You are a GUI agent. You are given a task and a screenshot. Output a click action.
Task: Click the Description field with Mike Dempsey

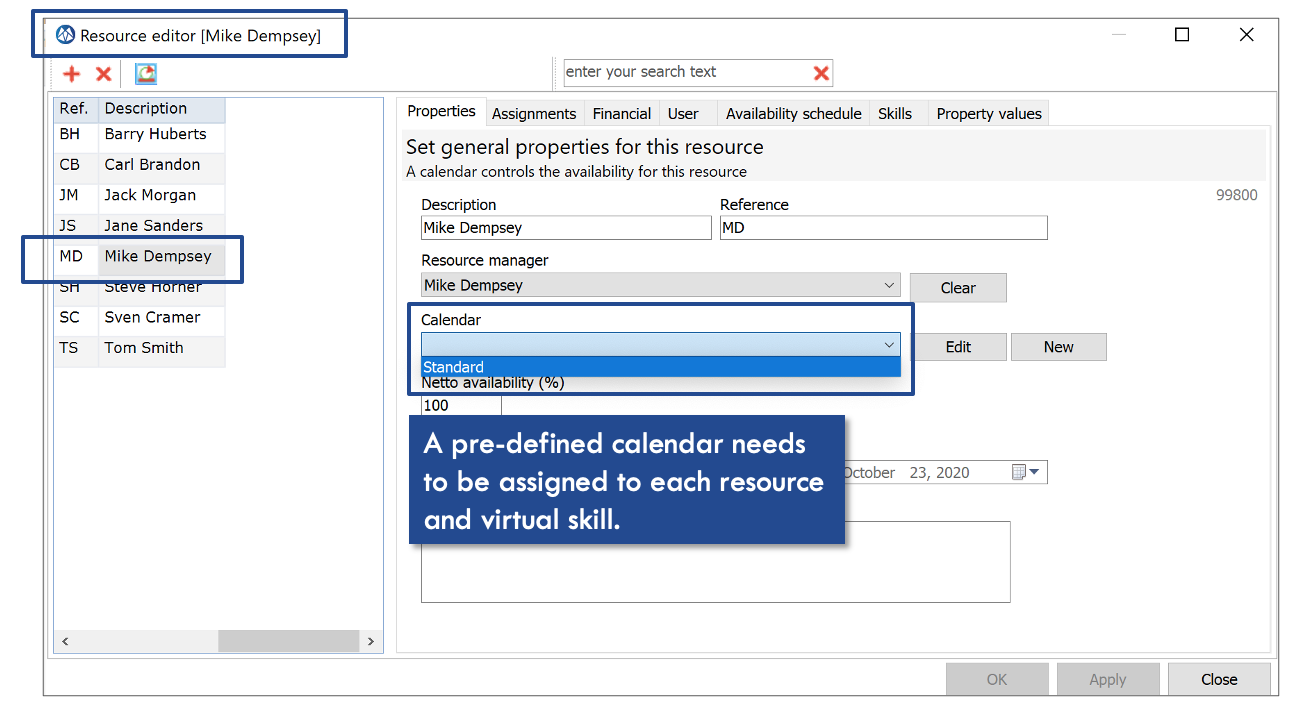click(x=566, y=228)
